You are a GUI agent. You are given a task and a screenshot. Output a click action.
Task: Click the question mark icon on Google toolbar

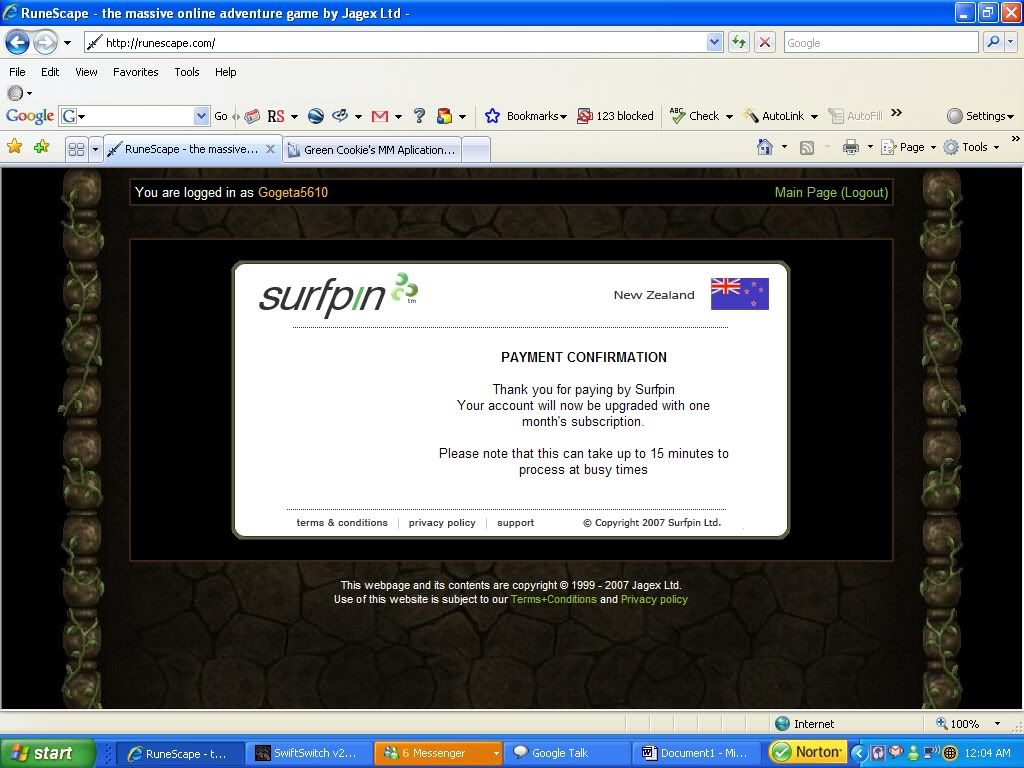tap(419, 116)
